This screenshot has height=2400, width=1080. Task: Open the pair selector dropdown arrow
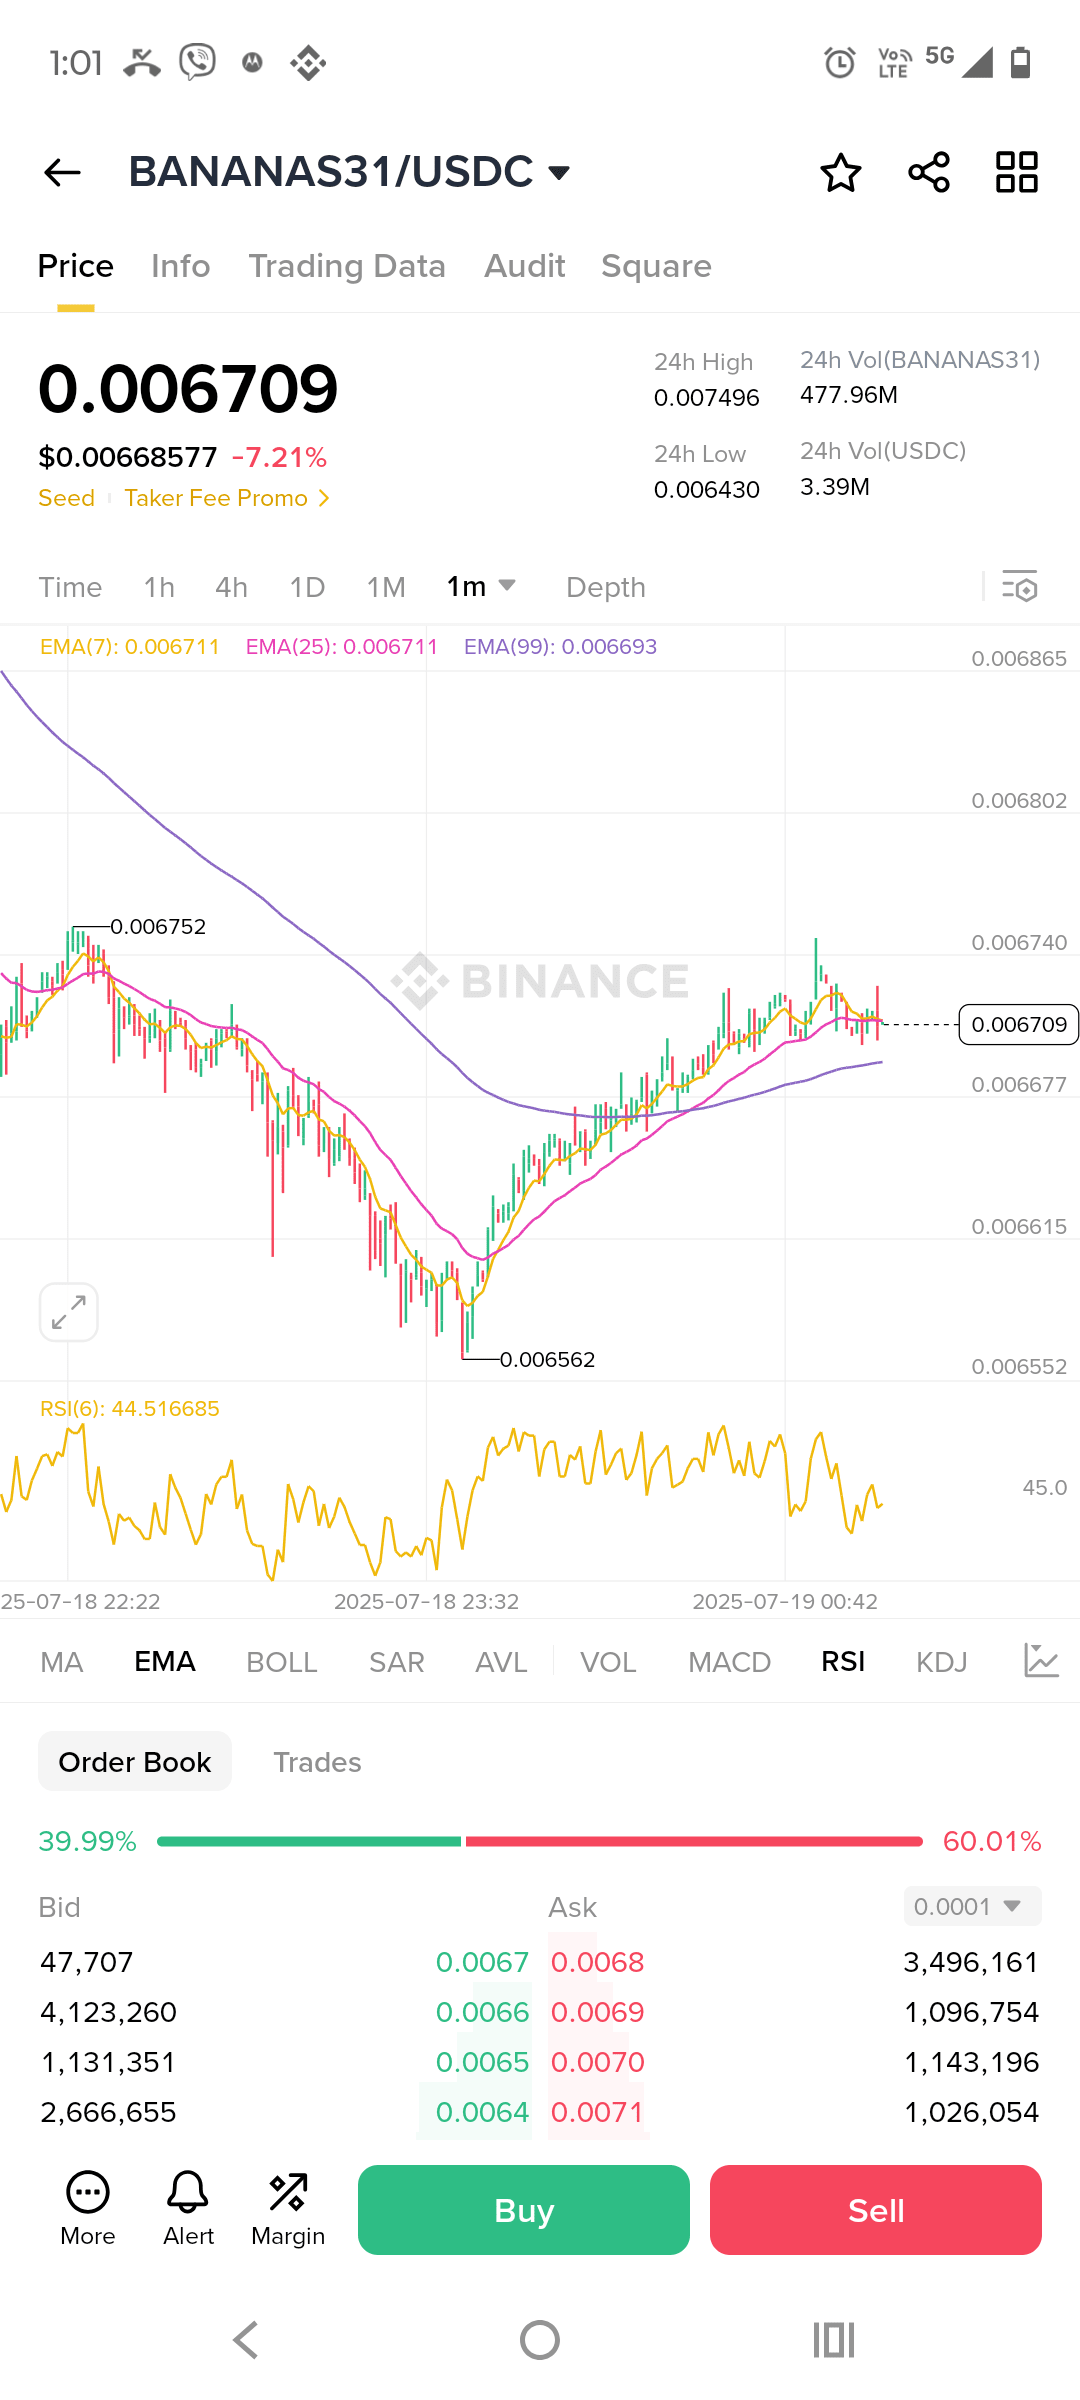pyautogui.click(x=559, y=173)
